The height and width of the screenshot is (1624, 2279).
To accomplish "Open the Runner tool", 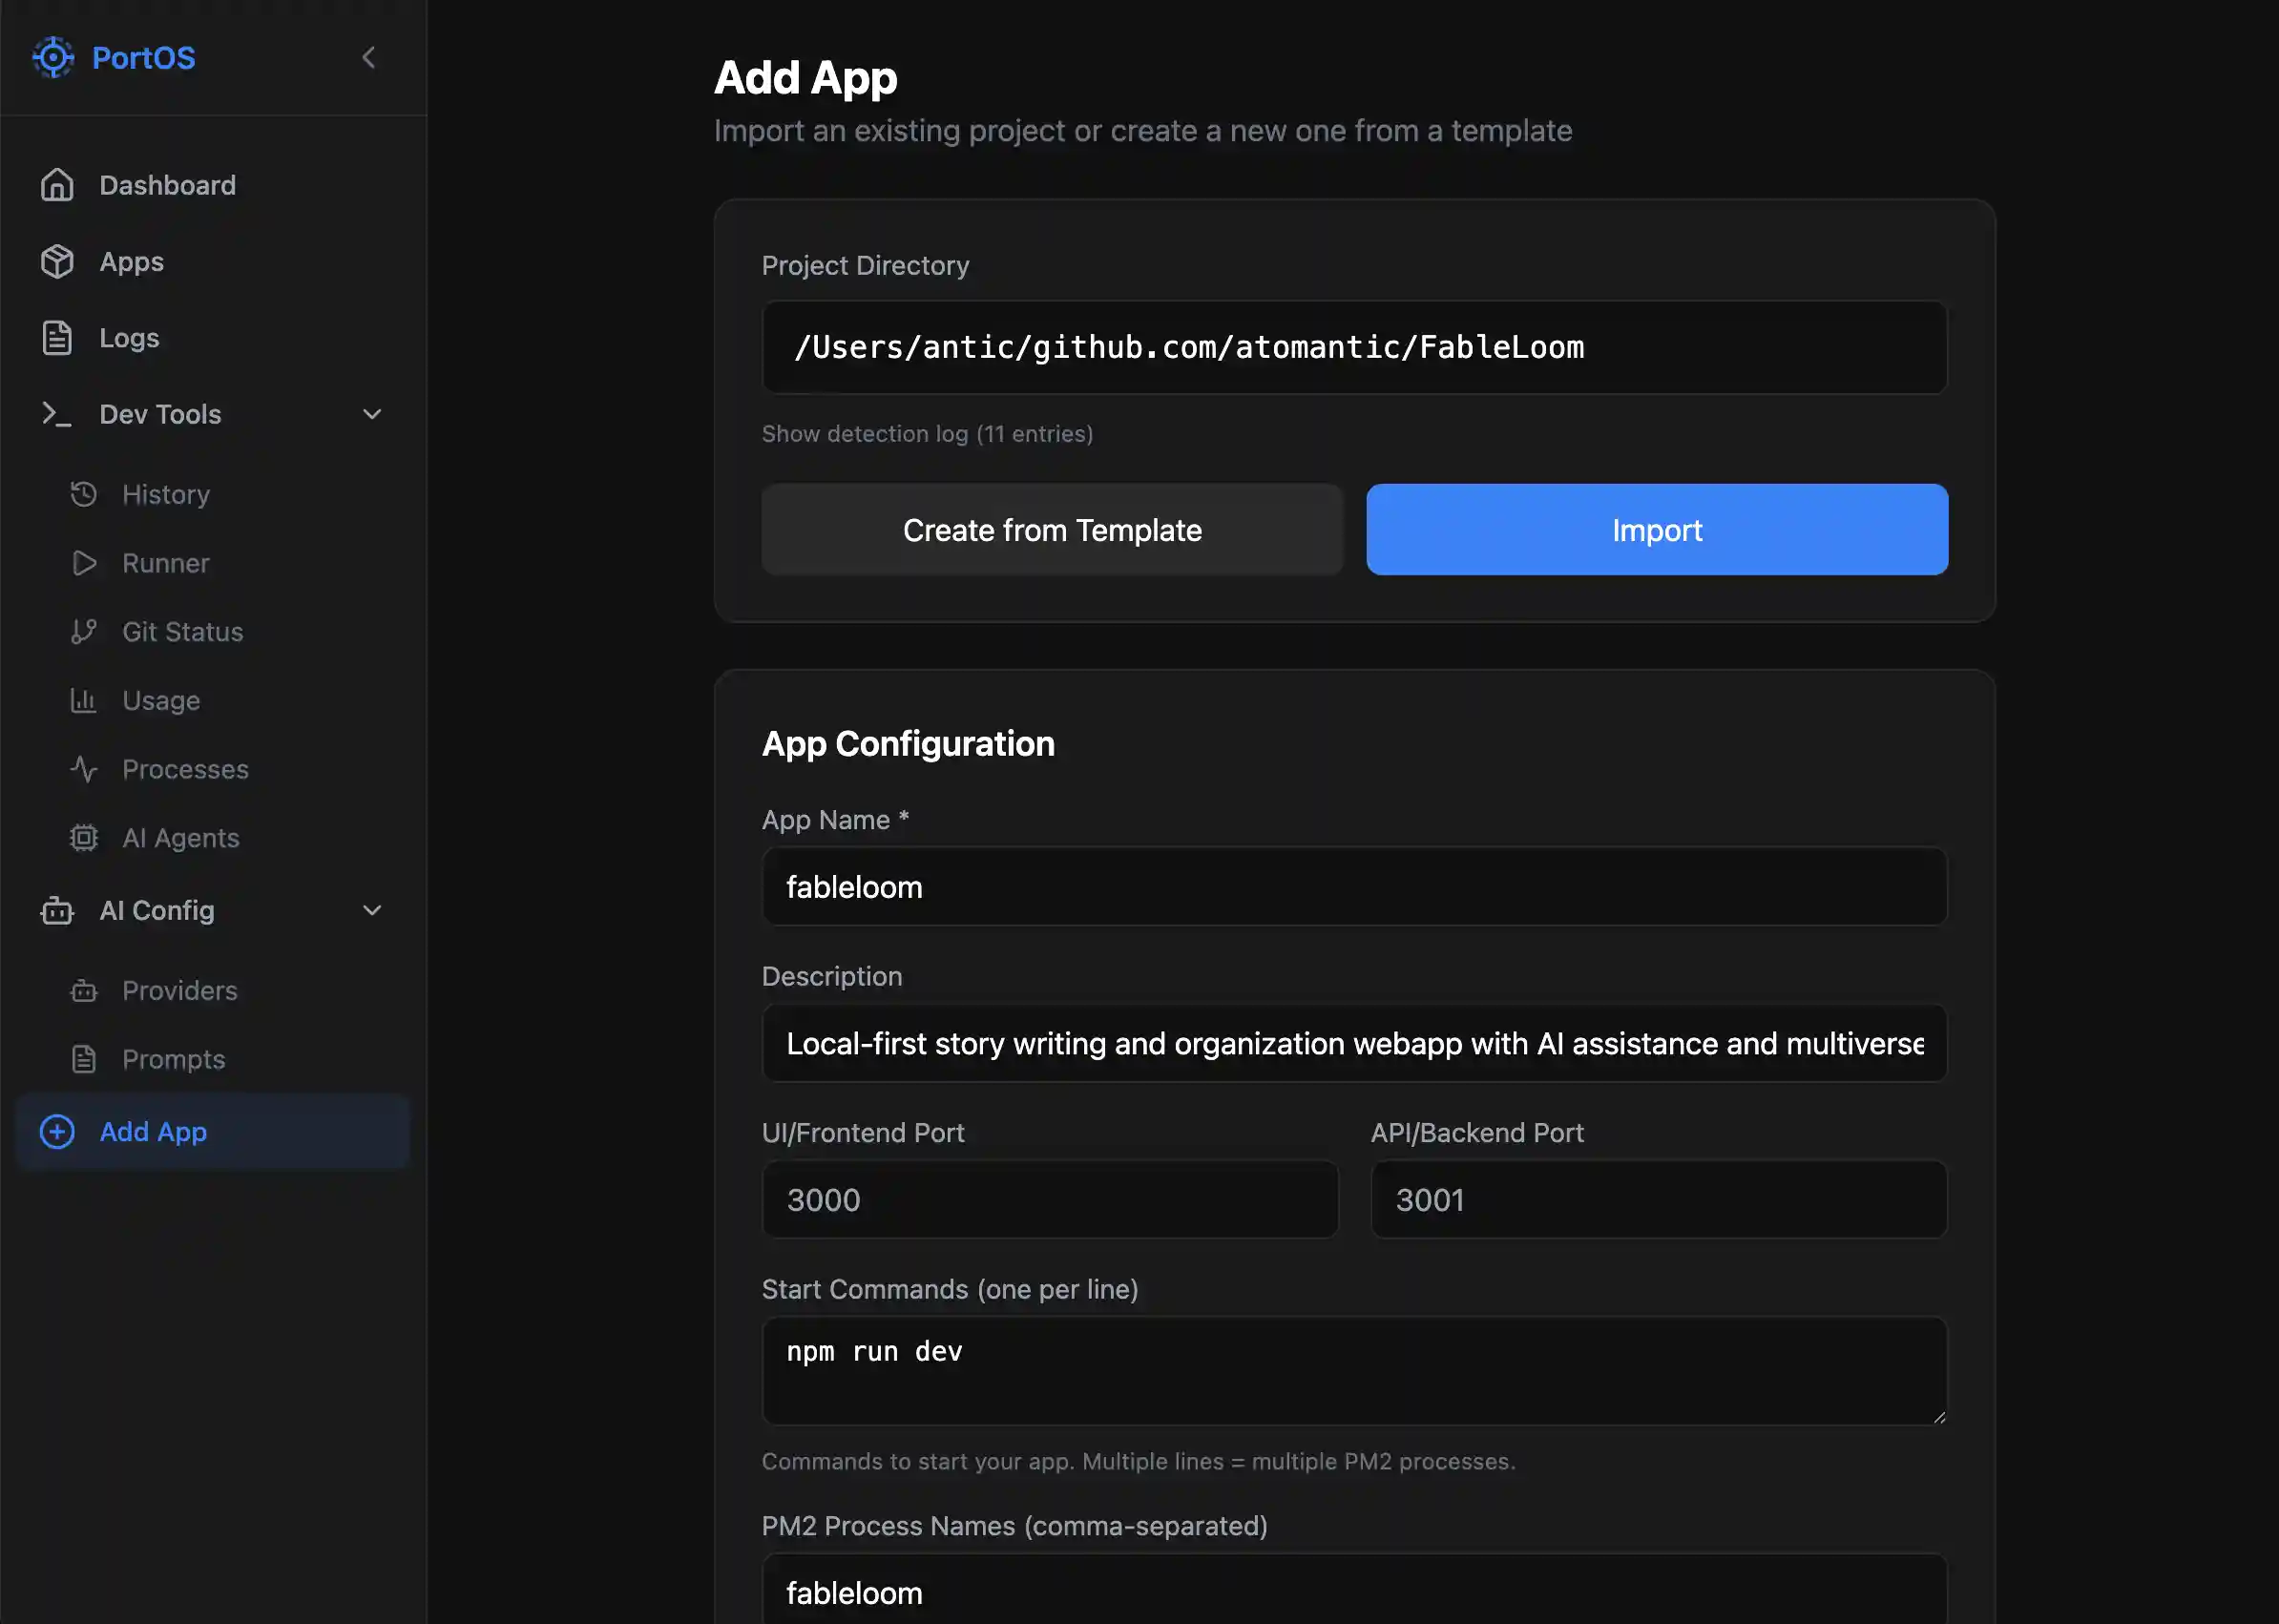I will [165, 563].
